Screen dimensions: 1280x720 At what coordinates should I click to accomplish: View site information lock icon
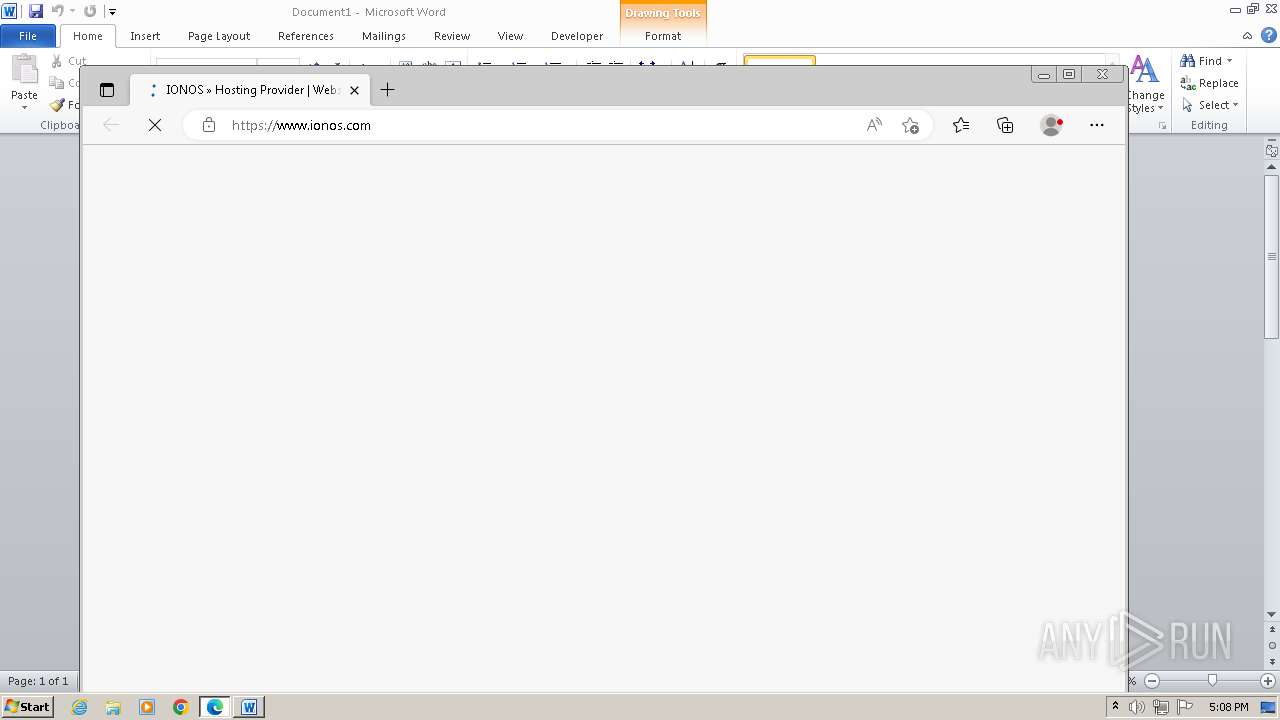click(x=208, y=125)
